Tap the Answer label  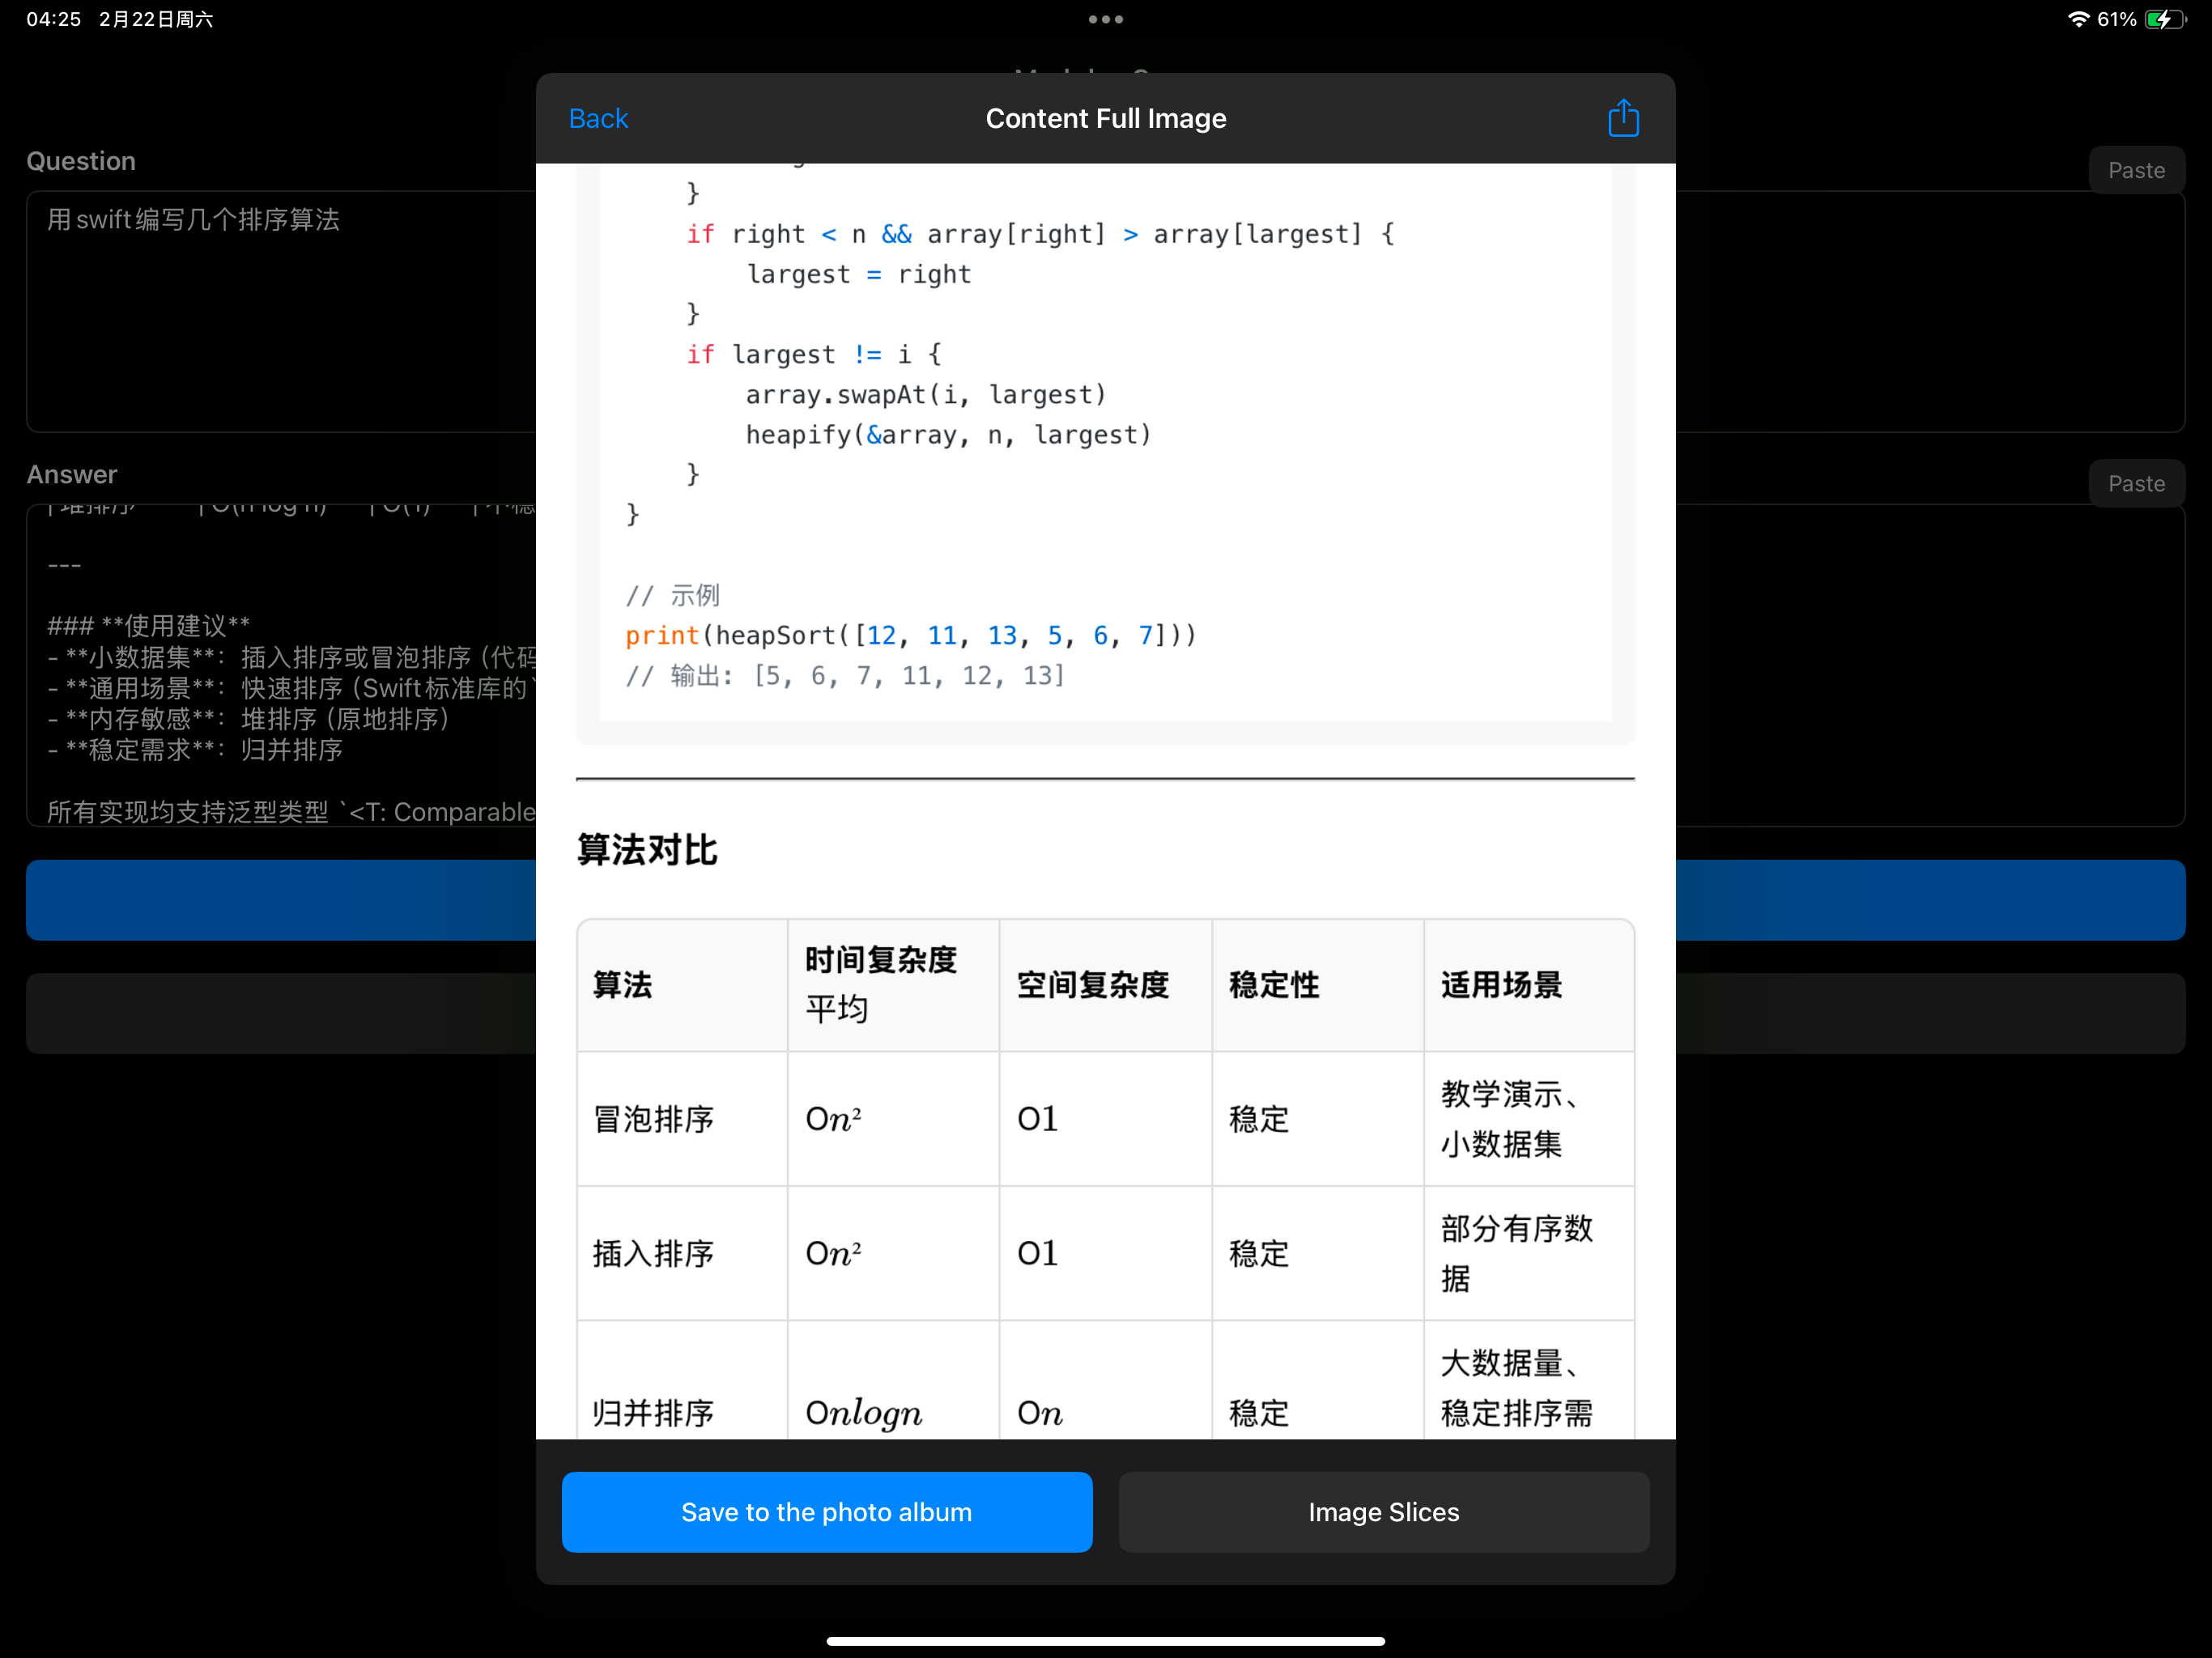(72, 474)
